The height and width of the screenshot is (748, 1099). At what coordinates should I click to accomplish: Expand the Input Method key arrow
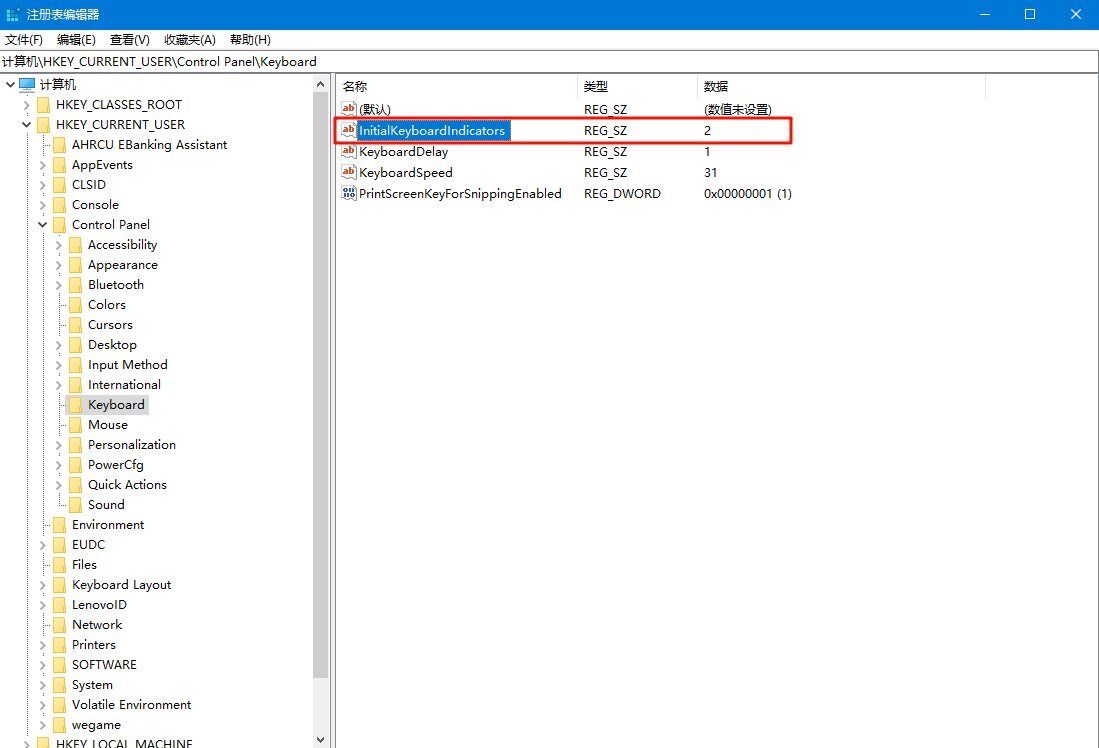(x=59, y=365)
